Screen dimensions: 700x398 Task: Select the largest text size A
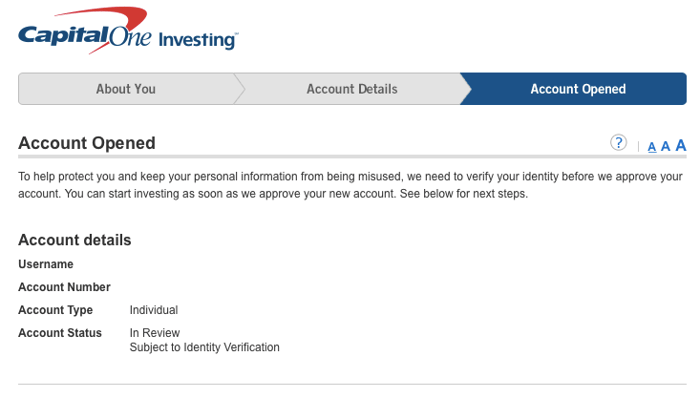pyautogui.click(x=680, y=145)
